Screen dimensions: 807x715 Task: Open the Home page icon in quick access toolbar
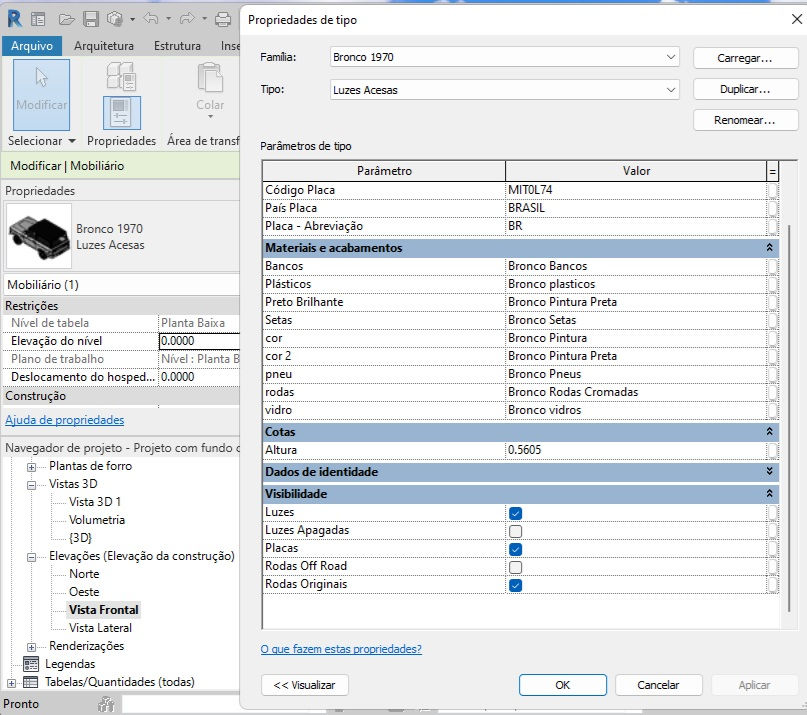click(x=38, y=20)
